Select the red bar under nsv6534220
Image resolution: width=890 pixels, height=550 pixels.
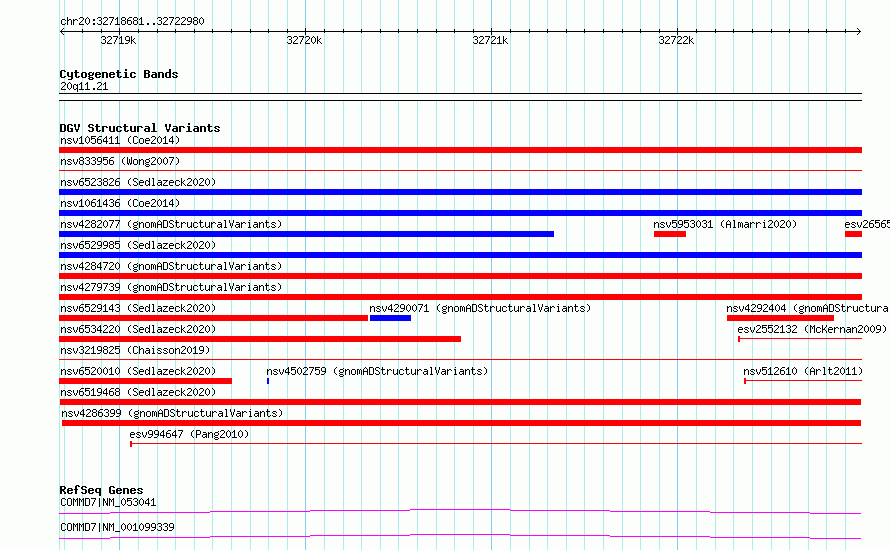(260, 339)
